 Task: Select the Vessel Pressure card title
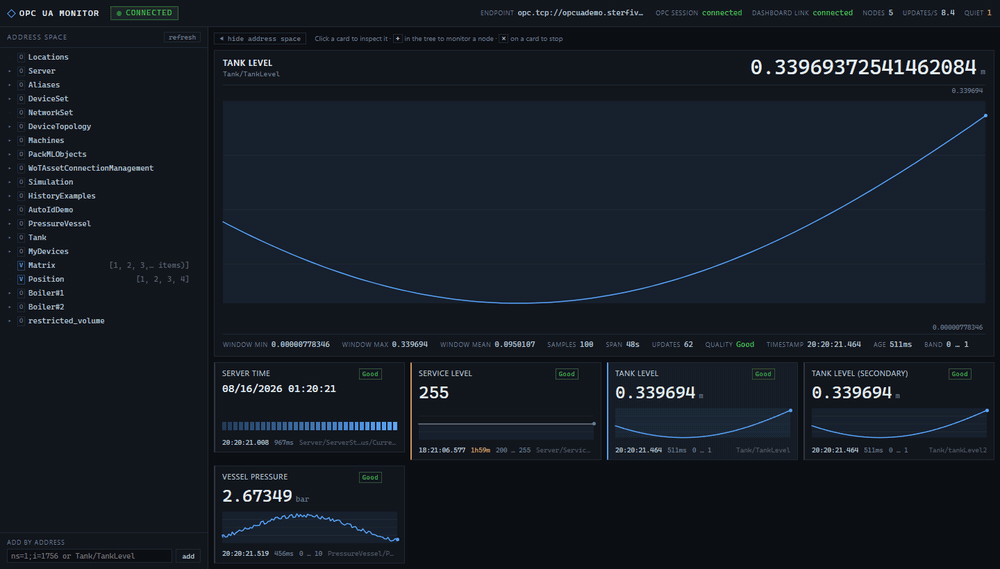pos(254,477)
